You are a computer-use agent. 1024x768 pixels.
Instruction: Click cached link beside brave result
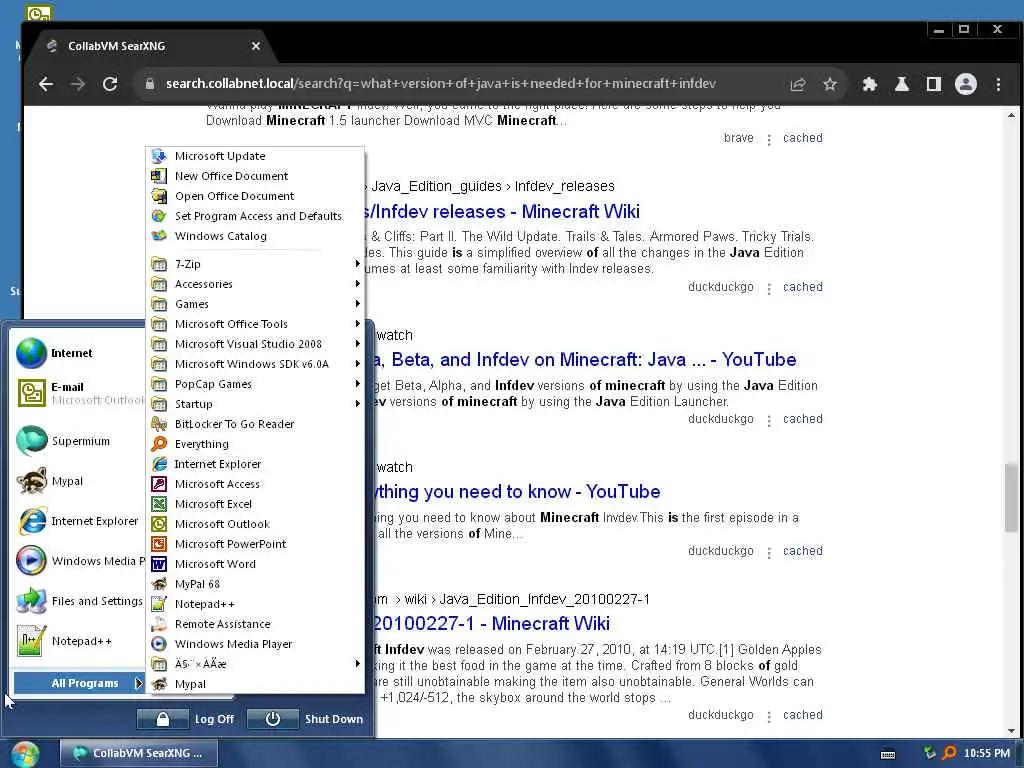click(803, 138)
